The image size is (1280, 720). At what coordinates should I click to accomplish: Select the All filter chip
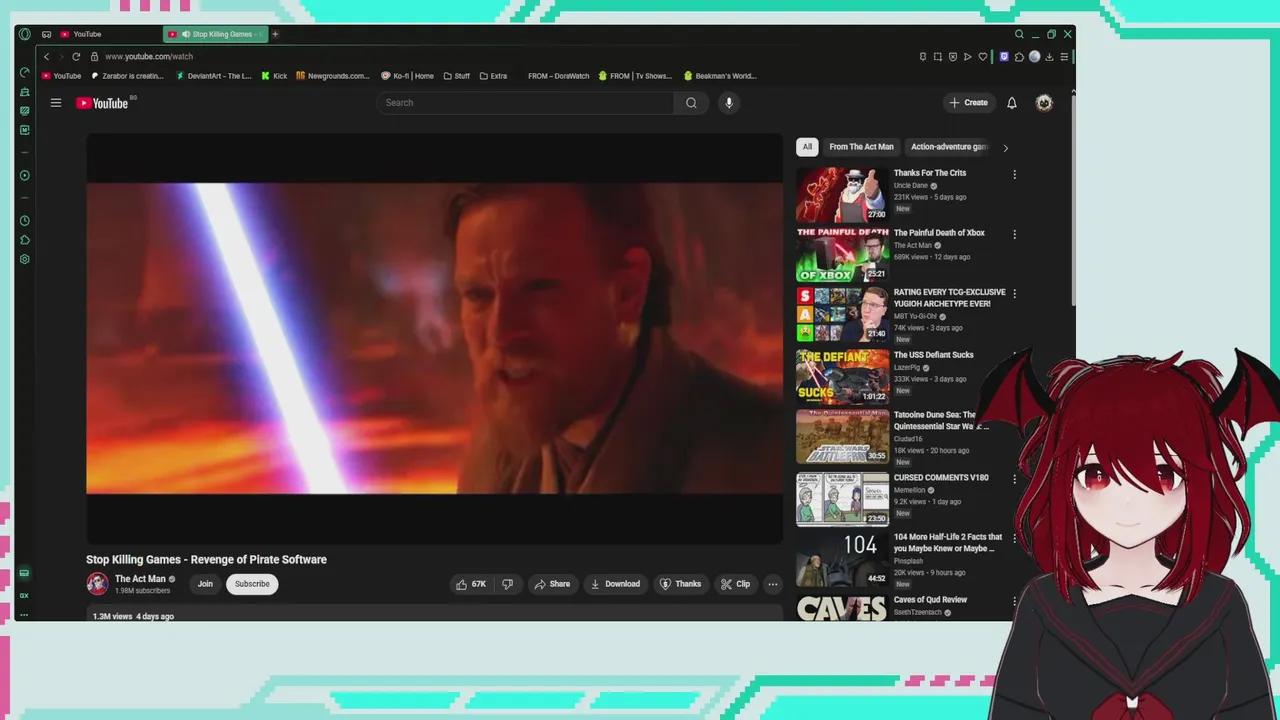(807, 147)
